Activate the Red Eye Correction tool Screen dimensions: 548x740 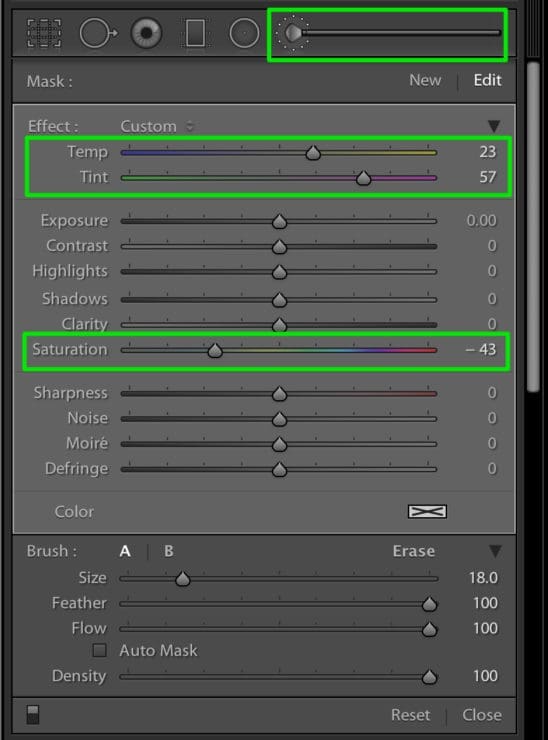pos(146,33)
